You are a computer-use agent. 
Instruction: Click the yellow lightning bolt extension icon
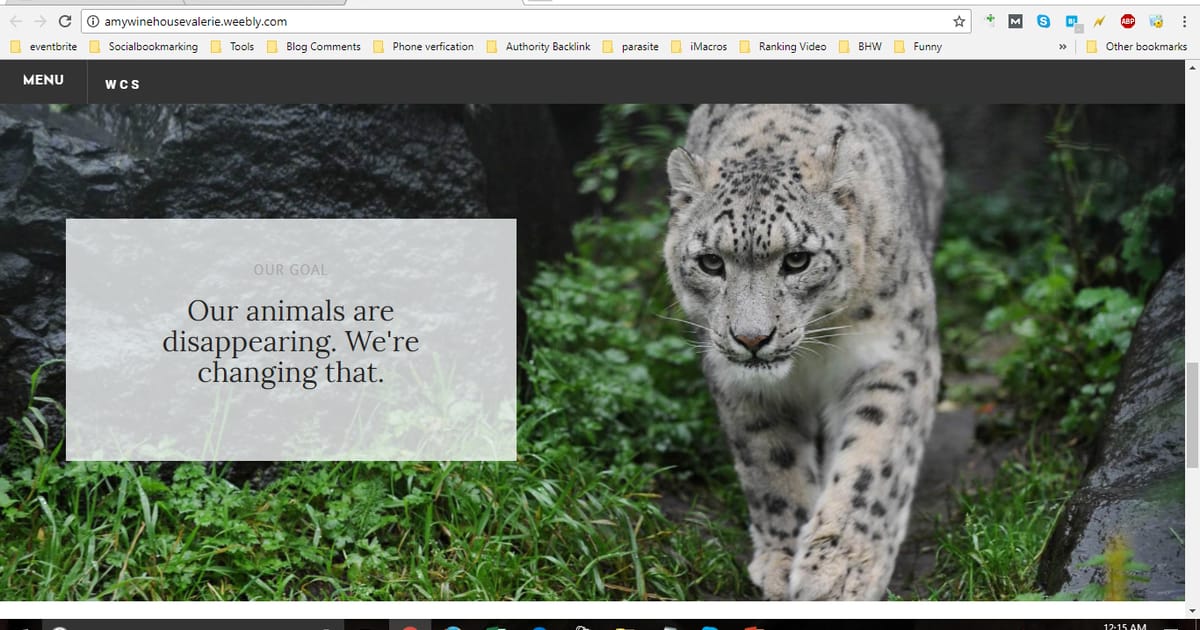[x=1100, y=21]
